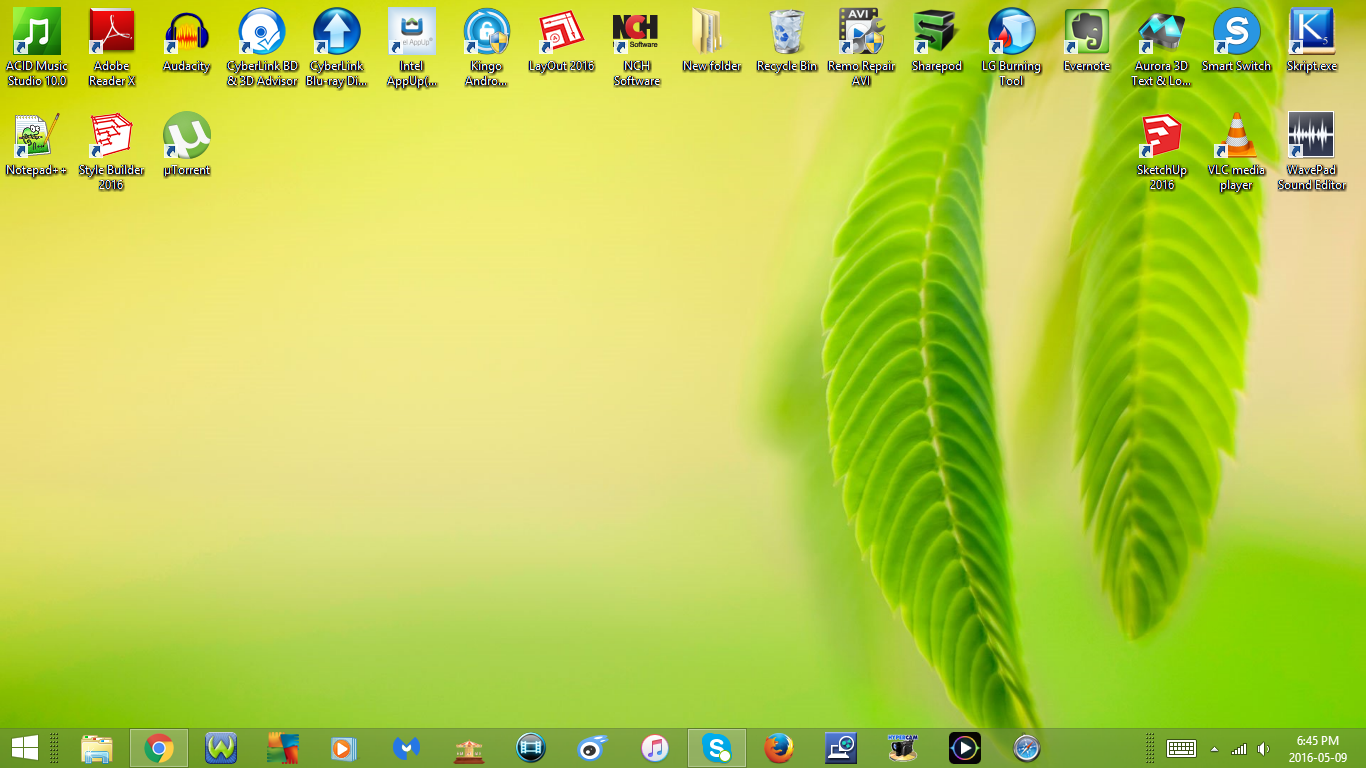Select WavePad Sound Editor icon
Screen dimensions: 1366x768
(x=1312, y=151)
